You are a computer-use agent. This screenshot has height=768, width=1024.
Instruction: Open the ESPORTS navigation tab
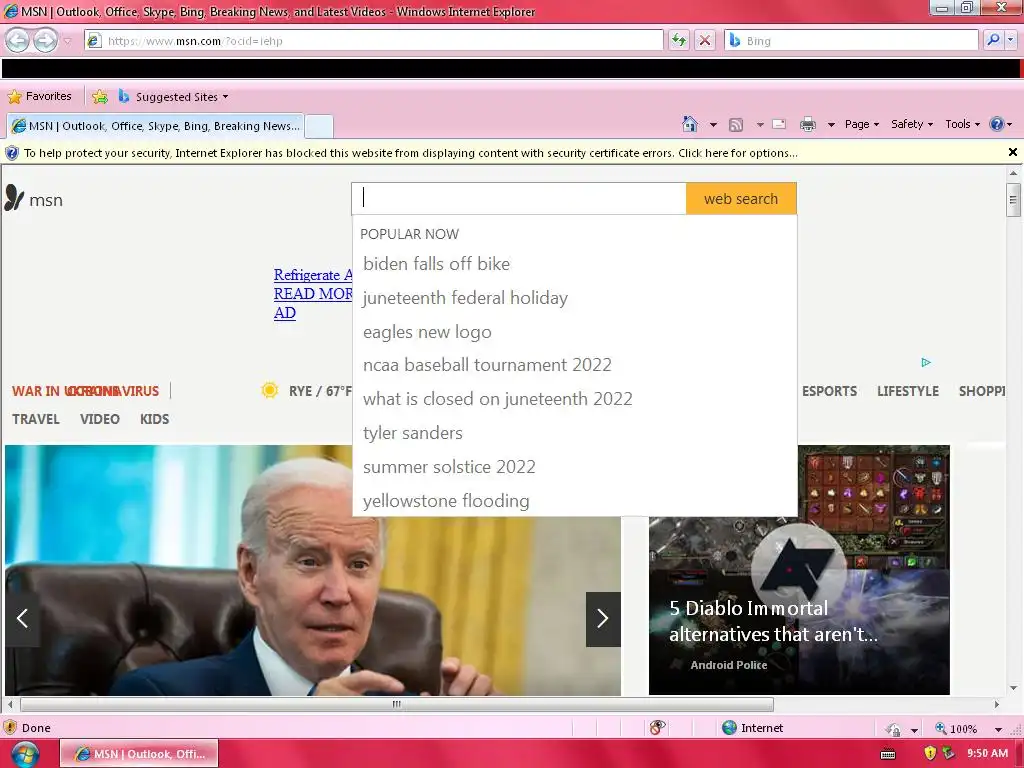[829, 391]
